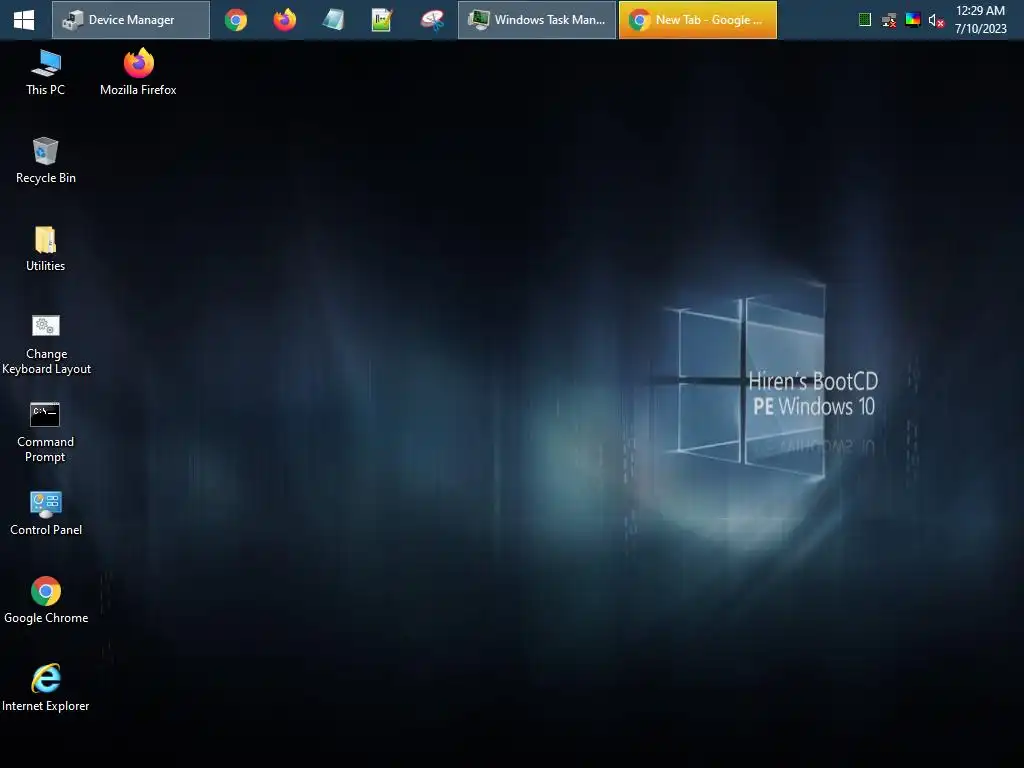Launch Chrome from the taskbar pinned icon
The height and width of the screenshot is (768, 1024).
pyautogui.click(x=236, y=20)
